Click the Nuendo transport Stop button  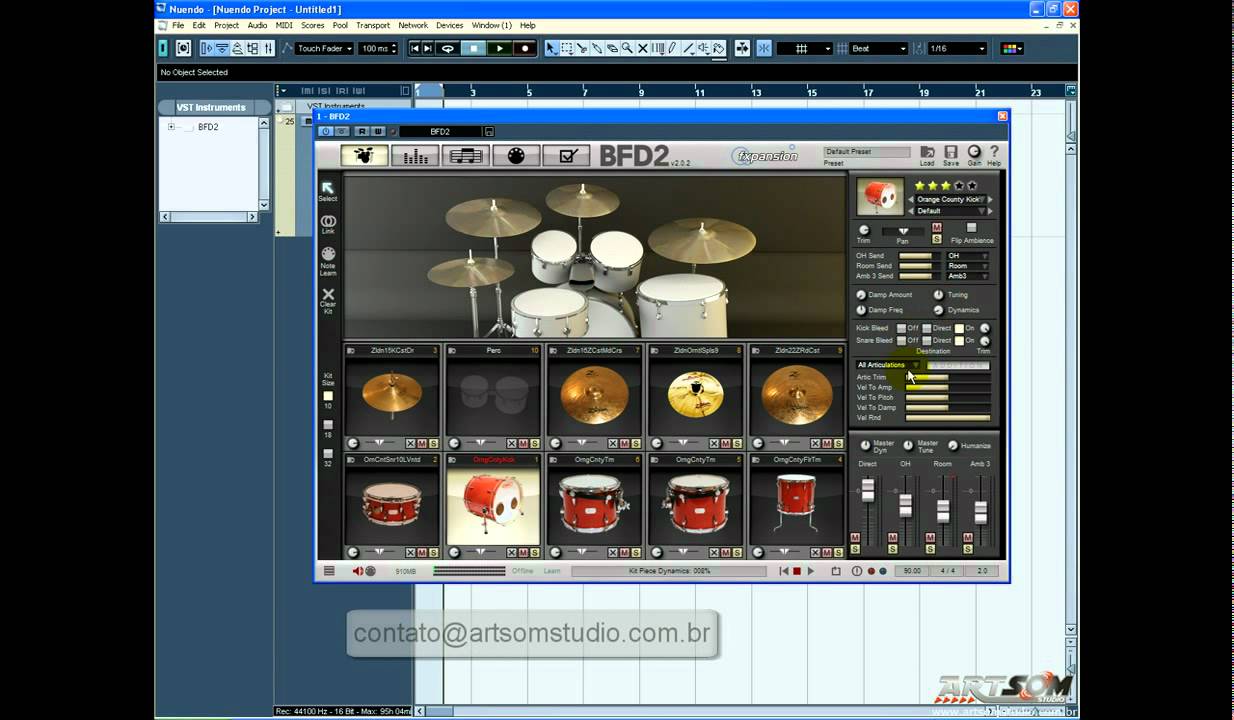coord(474,48)
